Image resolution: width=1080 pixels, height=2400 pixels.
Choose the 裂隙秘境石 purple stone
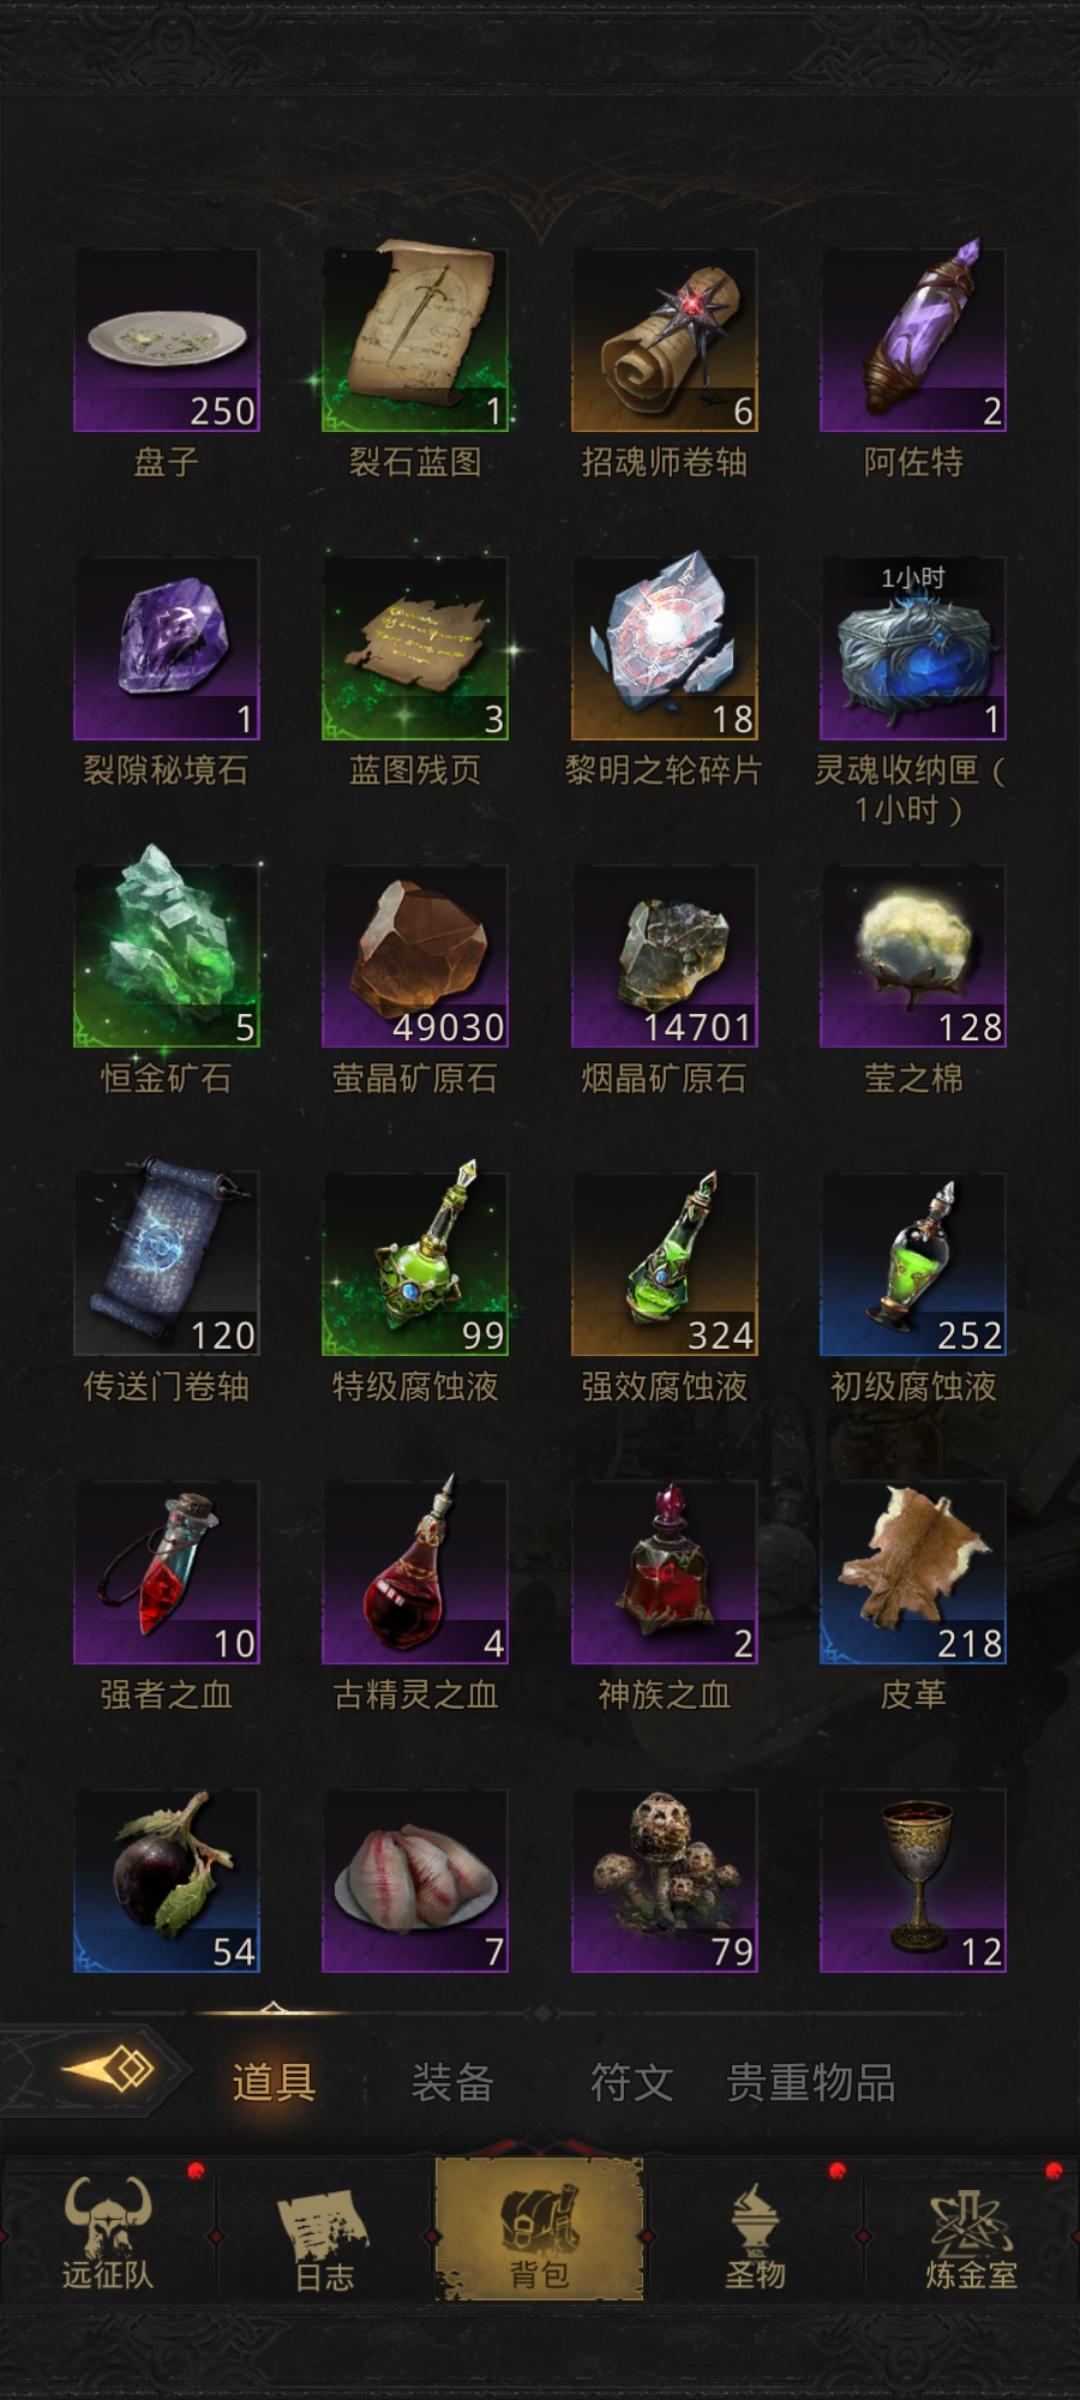tap(166, 648)
